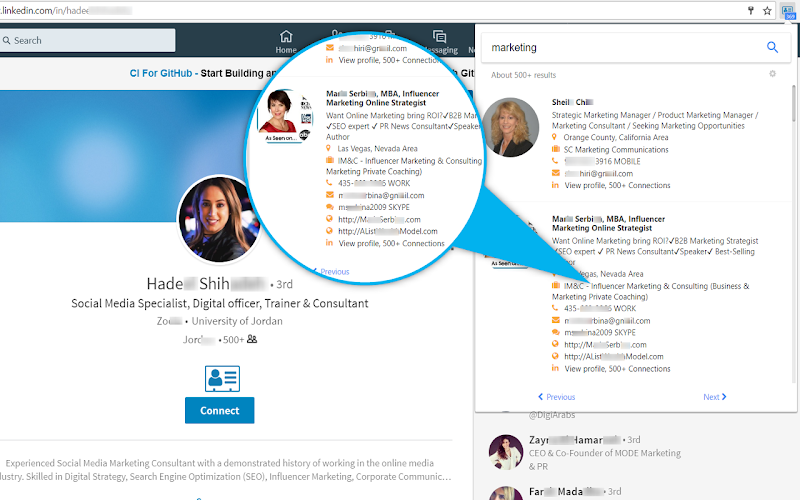Image resolution: width=800 pixels, height=500 pixels.
Task: Click the browser address bar URL
Action: (x=66, y=11)
